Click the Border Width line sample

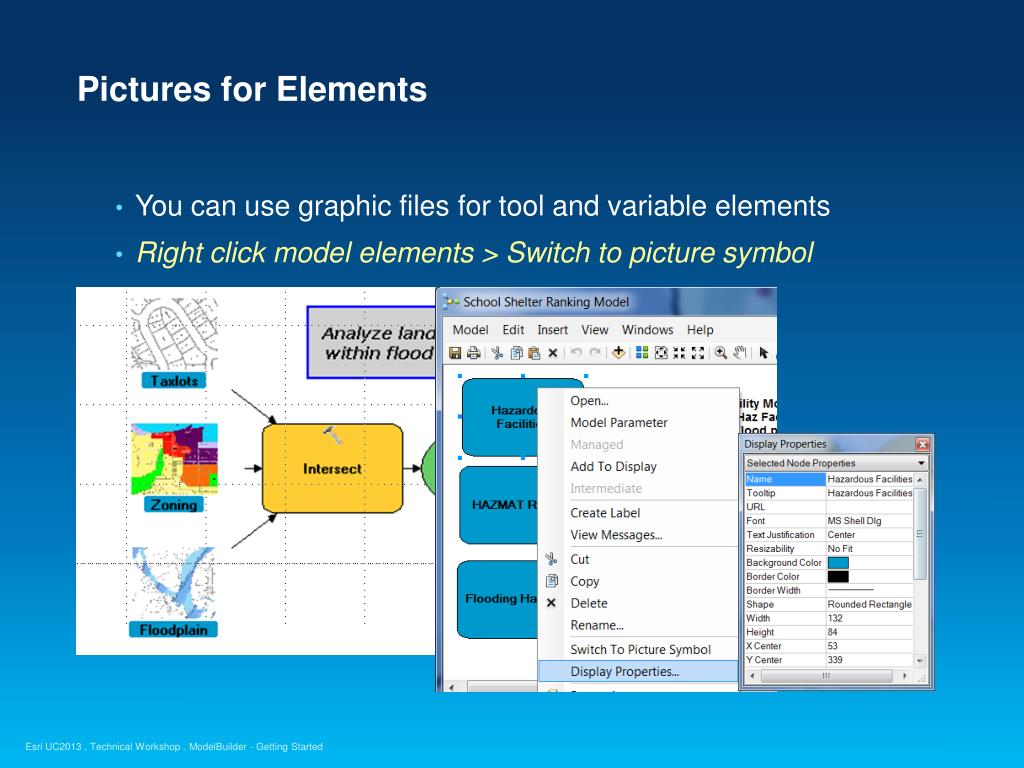click(x=850, y=590)
